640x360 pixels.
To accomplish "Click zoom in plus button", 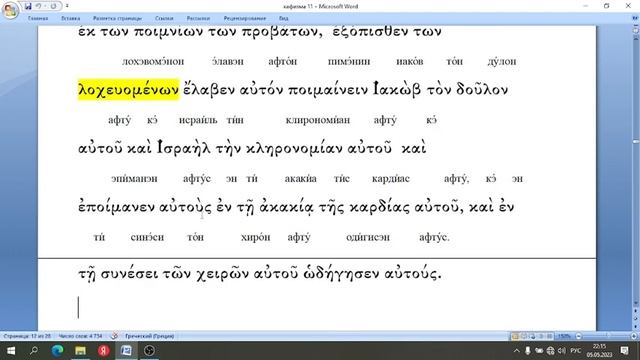I will tap(634, 336).
